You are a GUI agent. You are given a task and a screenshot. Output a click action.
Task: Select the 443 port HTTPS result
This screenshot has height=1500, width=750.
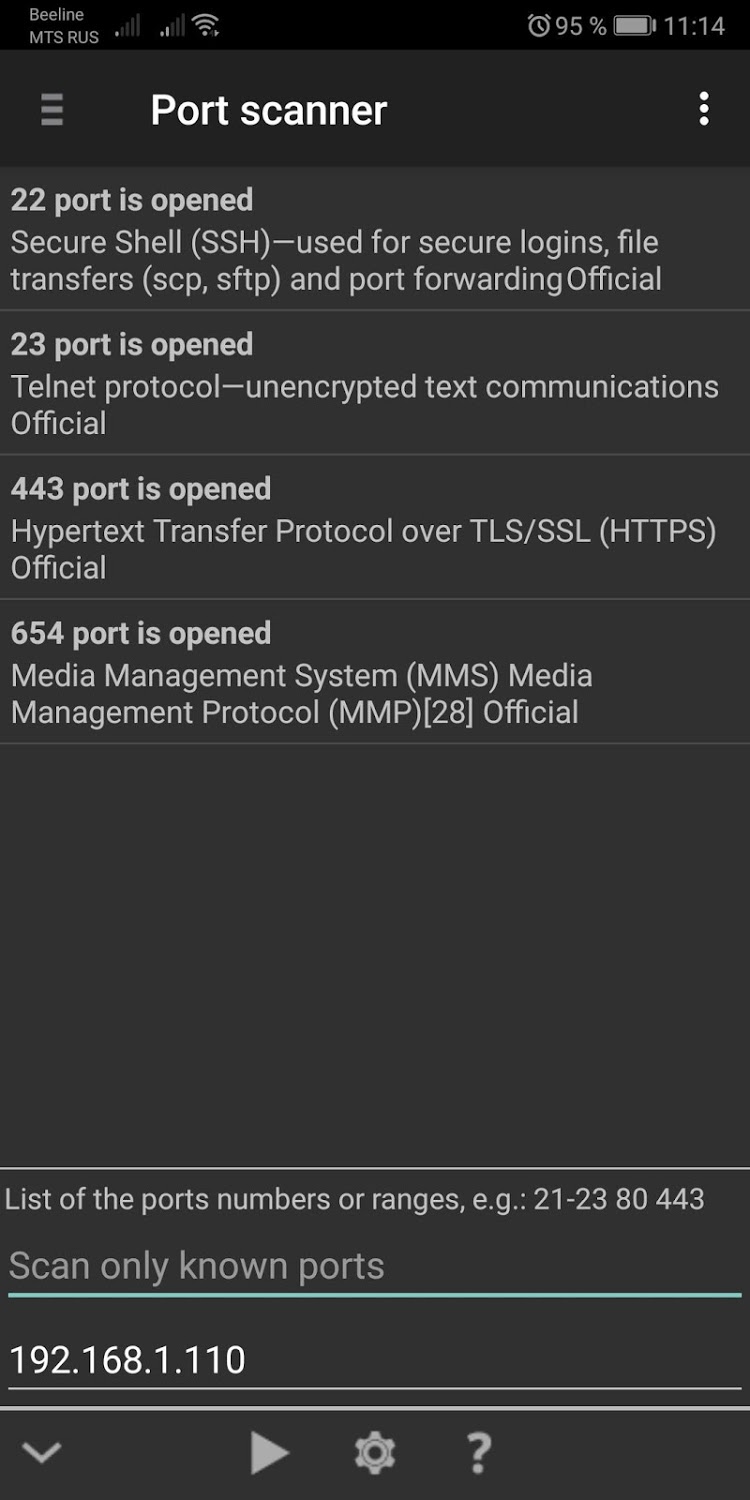click(375, 528)
